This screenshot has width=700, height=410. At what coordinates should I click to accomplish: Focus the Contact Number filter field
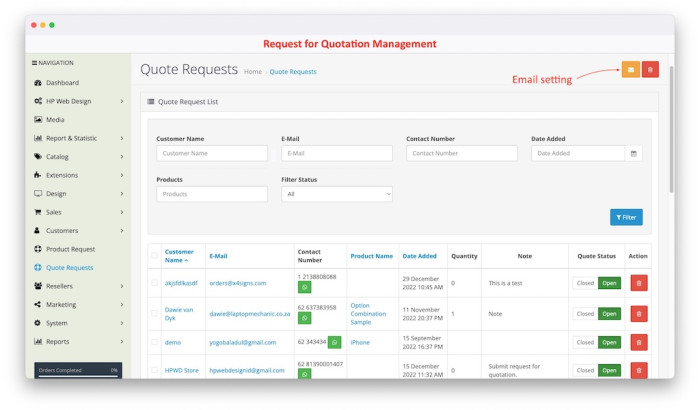tap(462, 153)
